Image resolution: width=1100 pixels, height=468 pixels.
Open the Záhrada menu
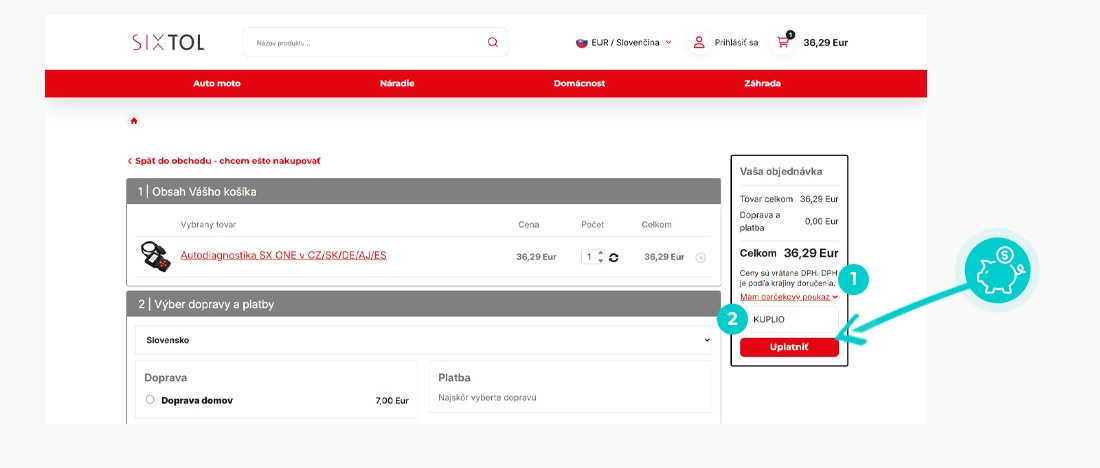click(x=762, y=83)
